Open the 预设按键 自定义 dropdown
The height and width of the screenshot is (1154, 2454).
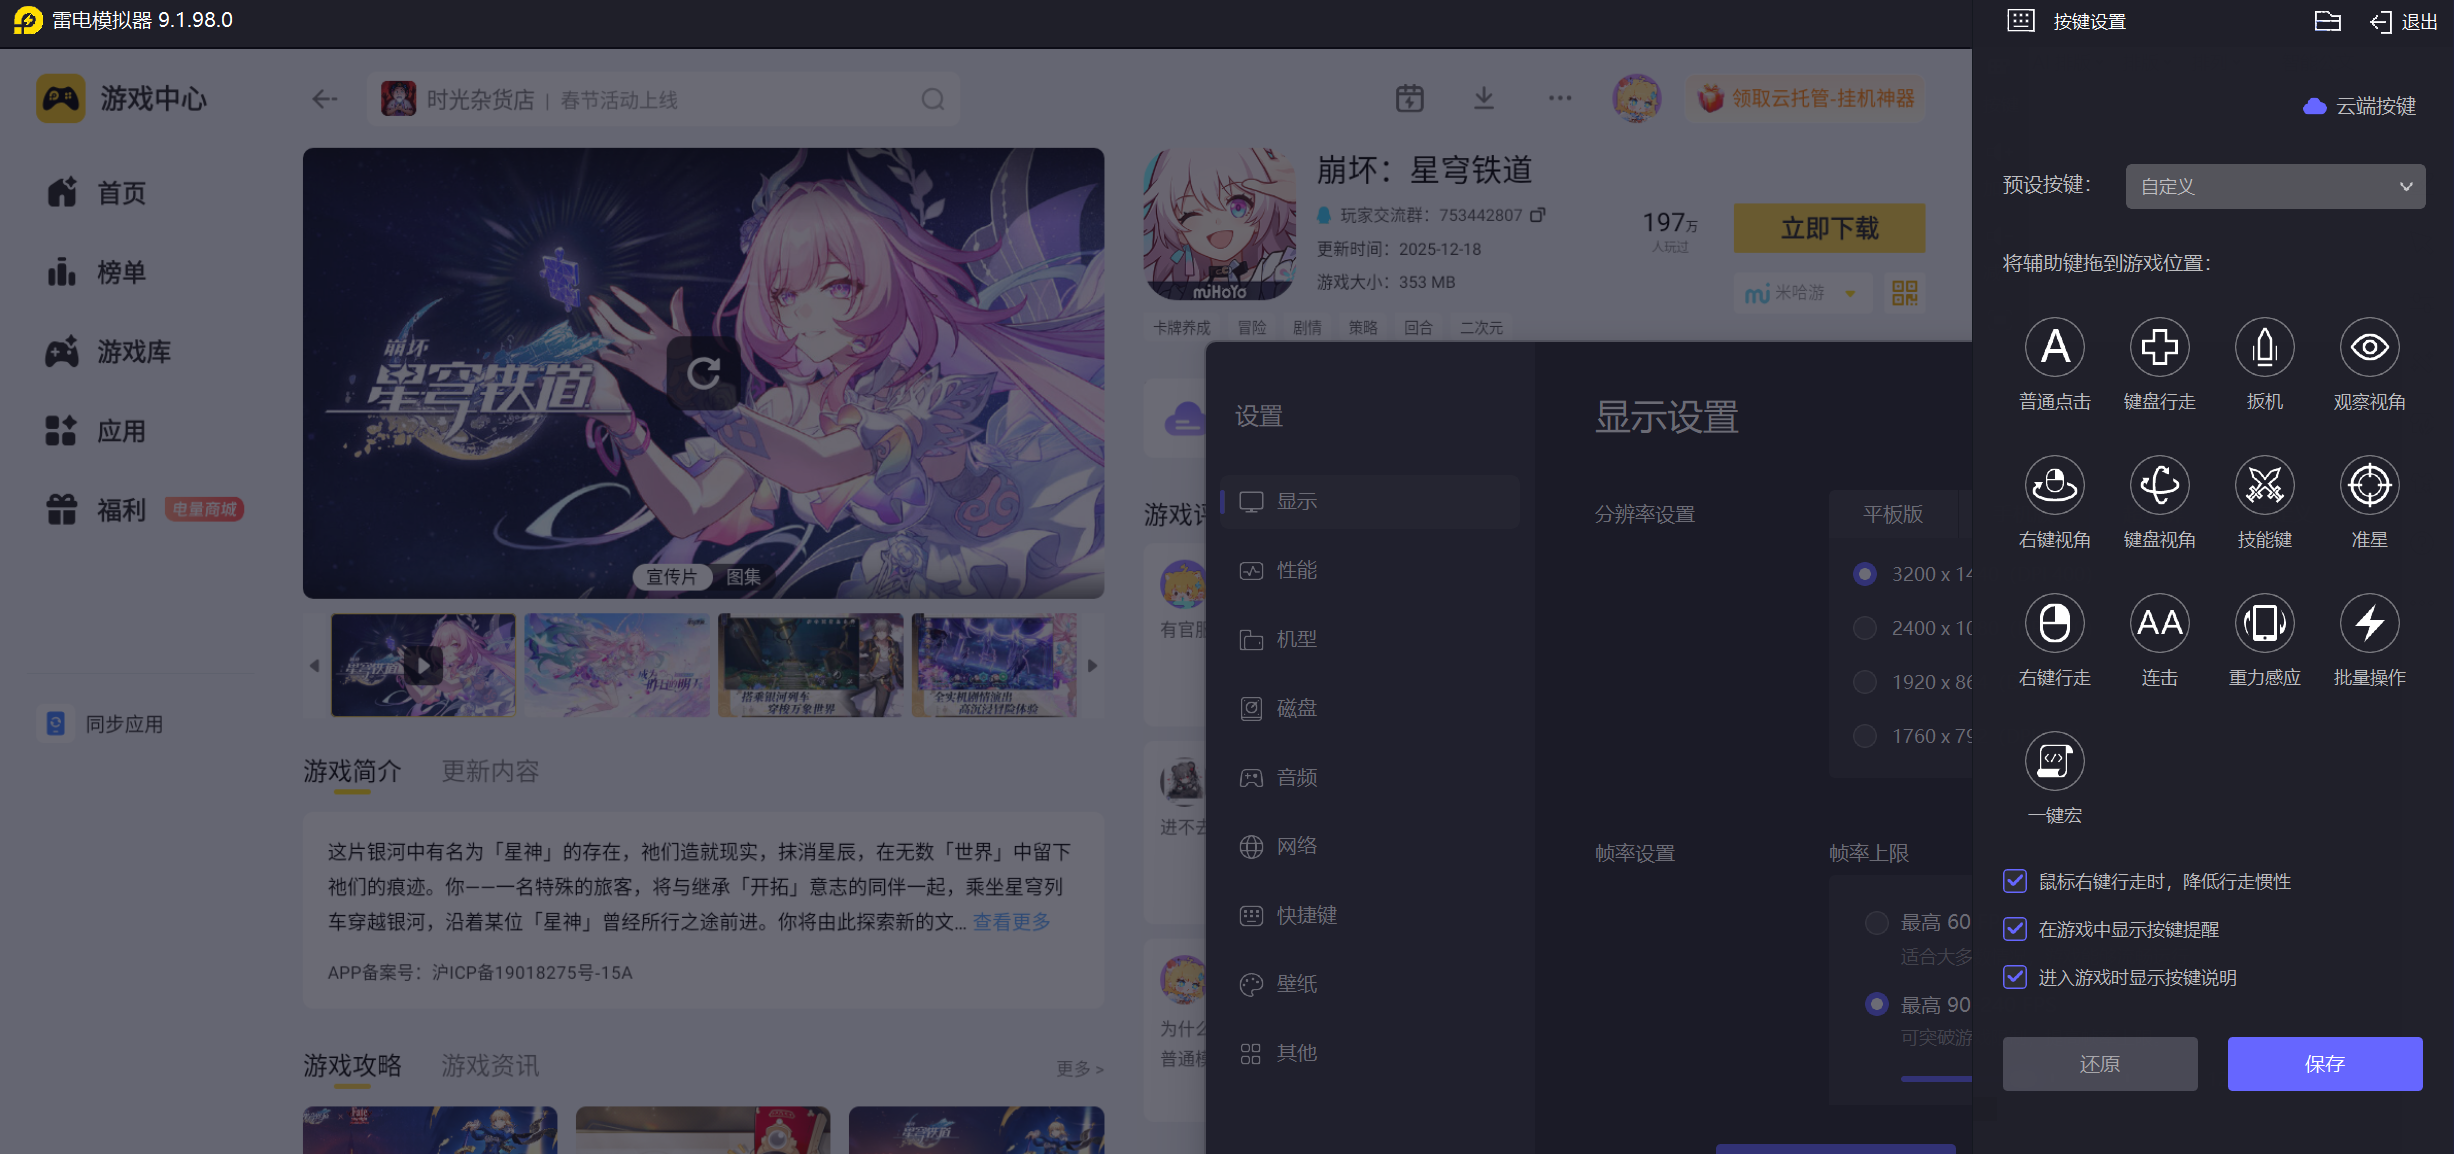tap(2274, 187)
